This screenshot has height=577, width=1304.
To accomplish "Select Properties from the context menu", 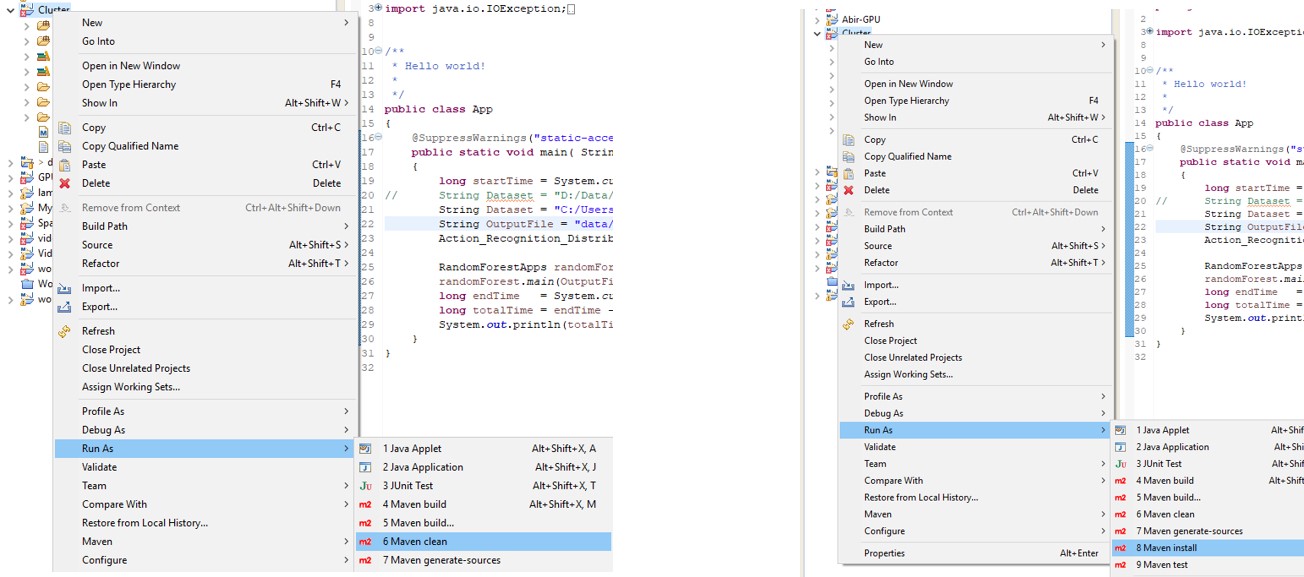I will point(884,553).
